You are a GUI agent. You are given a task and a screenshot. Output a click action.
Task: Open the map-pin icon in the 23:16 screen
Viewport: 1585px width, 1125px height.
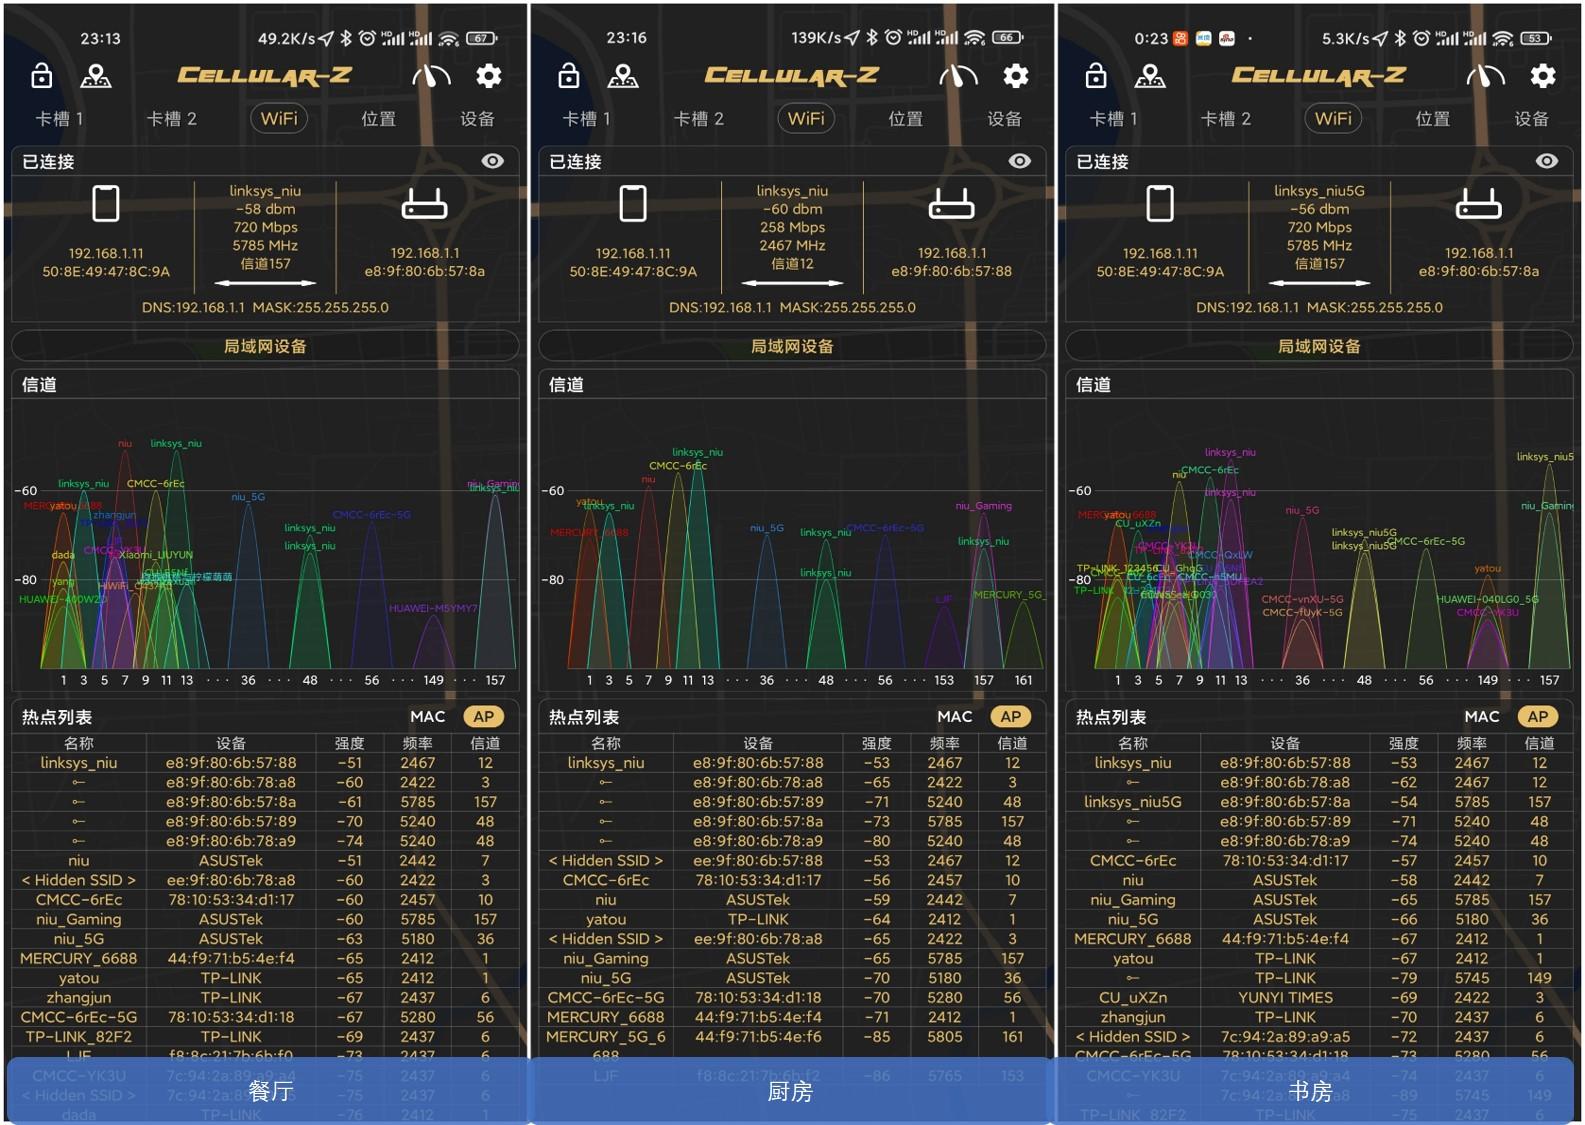point(623,76)
